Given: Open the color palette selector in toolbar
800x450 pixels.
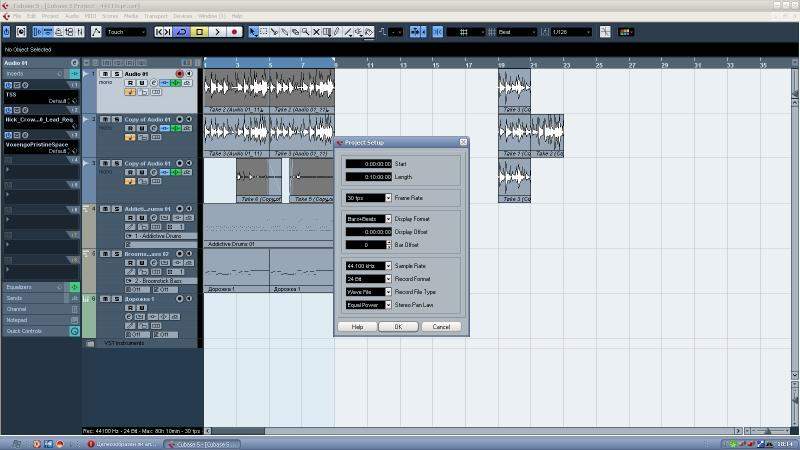Looking at the screenshot, I should pos(369,32).
